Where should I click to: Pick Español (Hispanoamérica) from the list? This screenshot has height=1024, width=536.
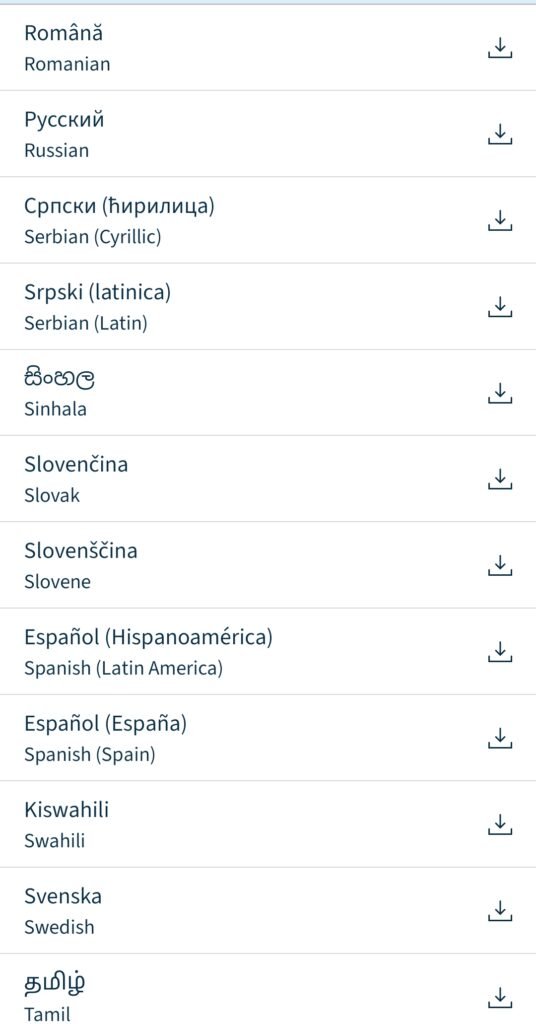pos(268,652)
